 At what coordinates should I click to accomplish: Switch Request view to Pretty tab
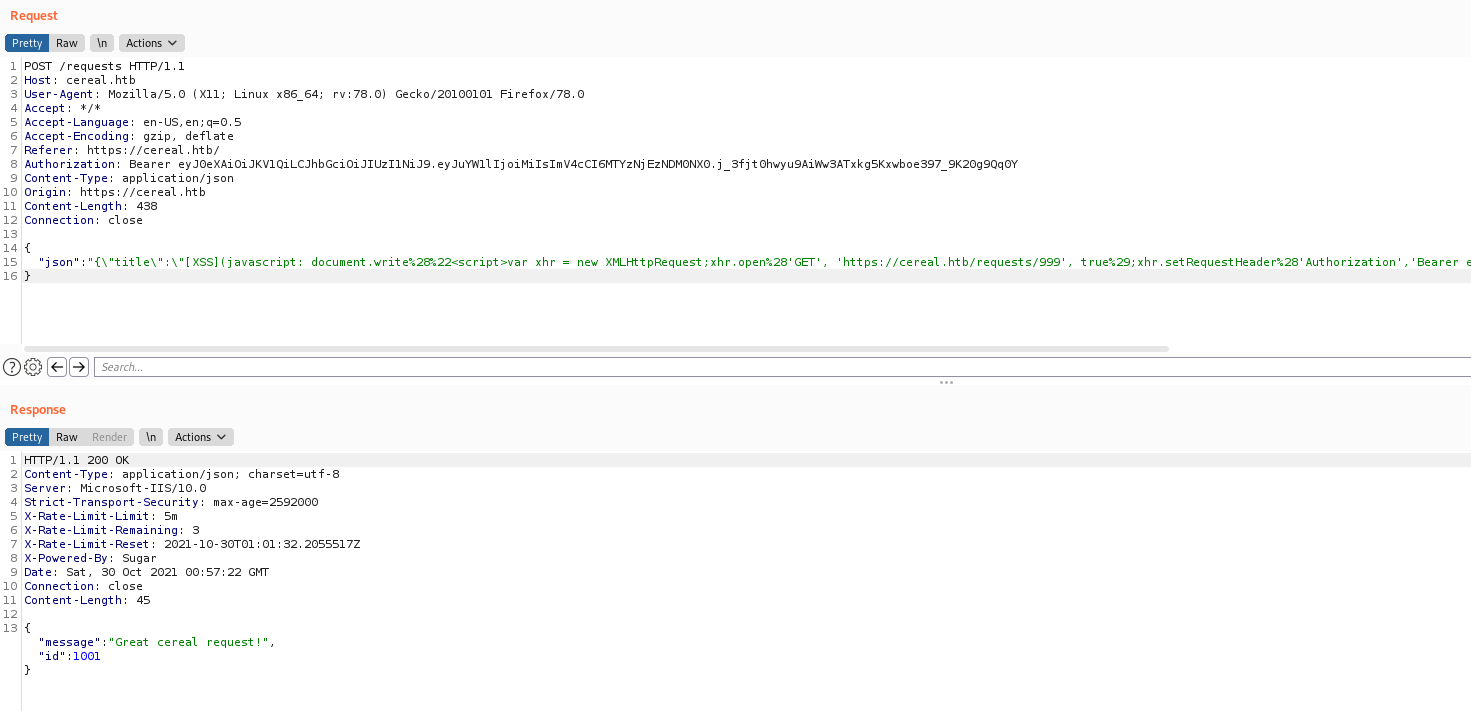coord(27,43)
